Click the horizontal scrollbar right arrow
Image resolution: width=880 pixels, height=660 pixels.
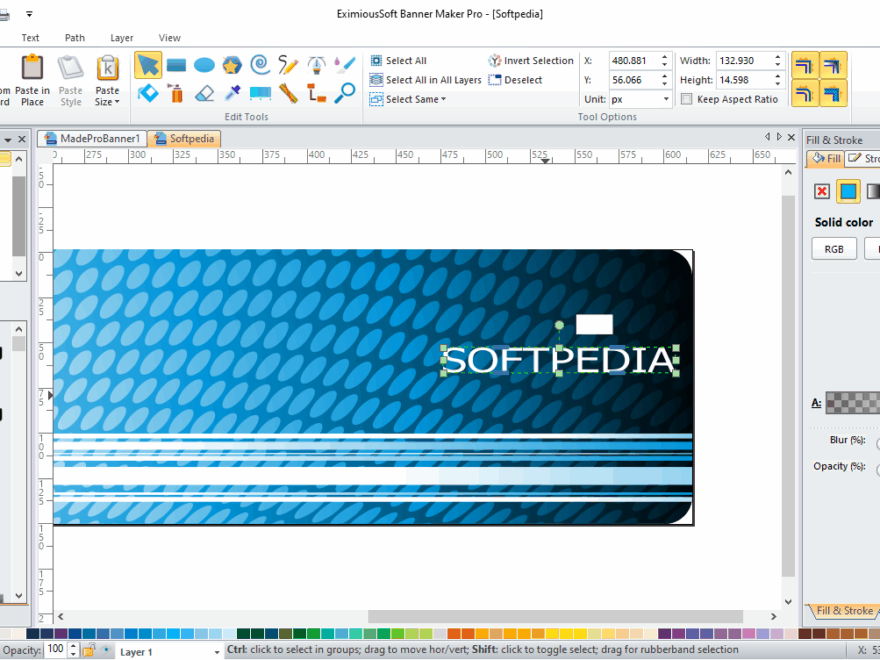point(773,616)
